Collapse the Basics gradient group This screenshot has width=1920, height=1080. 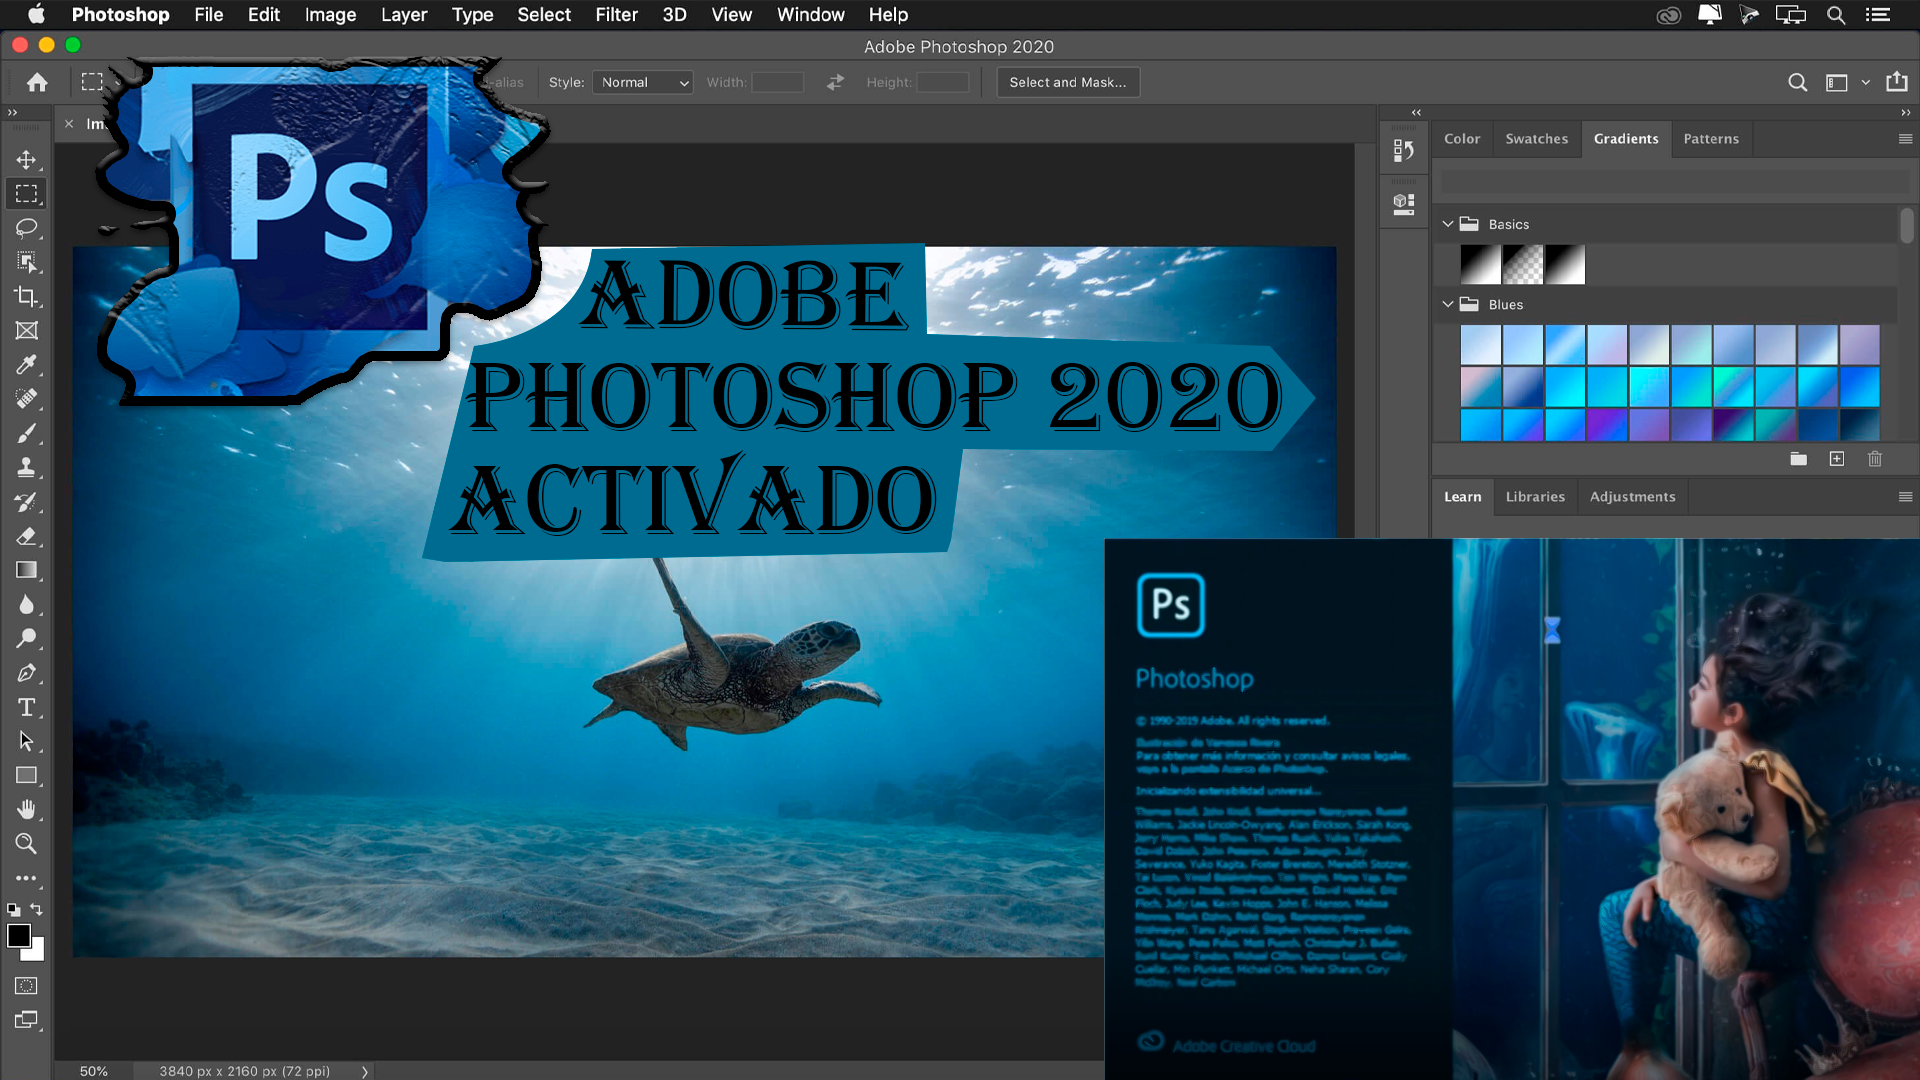click(x=1449, y=224)
